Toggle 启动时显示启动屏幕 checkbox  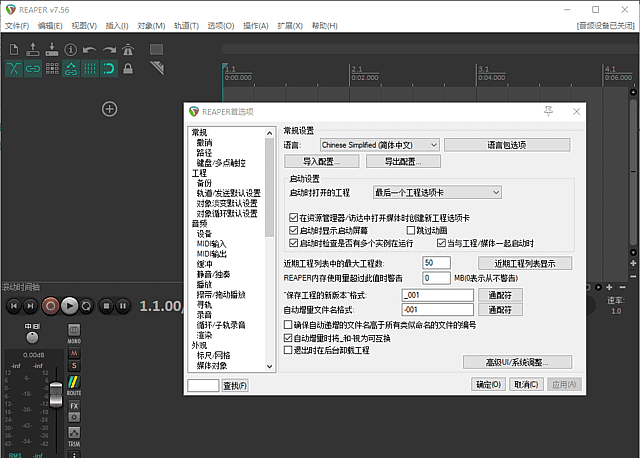click(293, 230)
